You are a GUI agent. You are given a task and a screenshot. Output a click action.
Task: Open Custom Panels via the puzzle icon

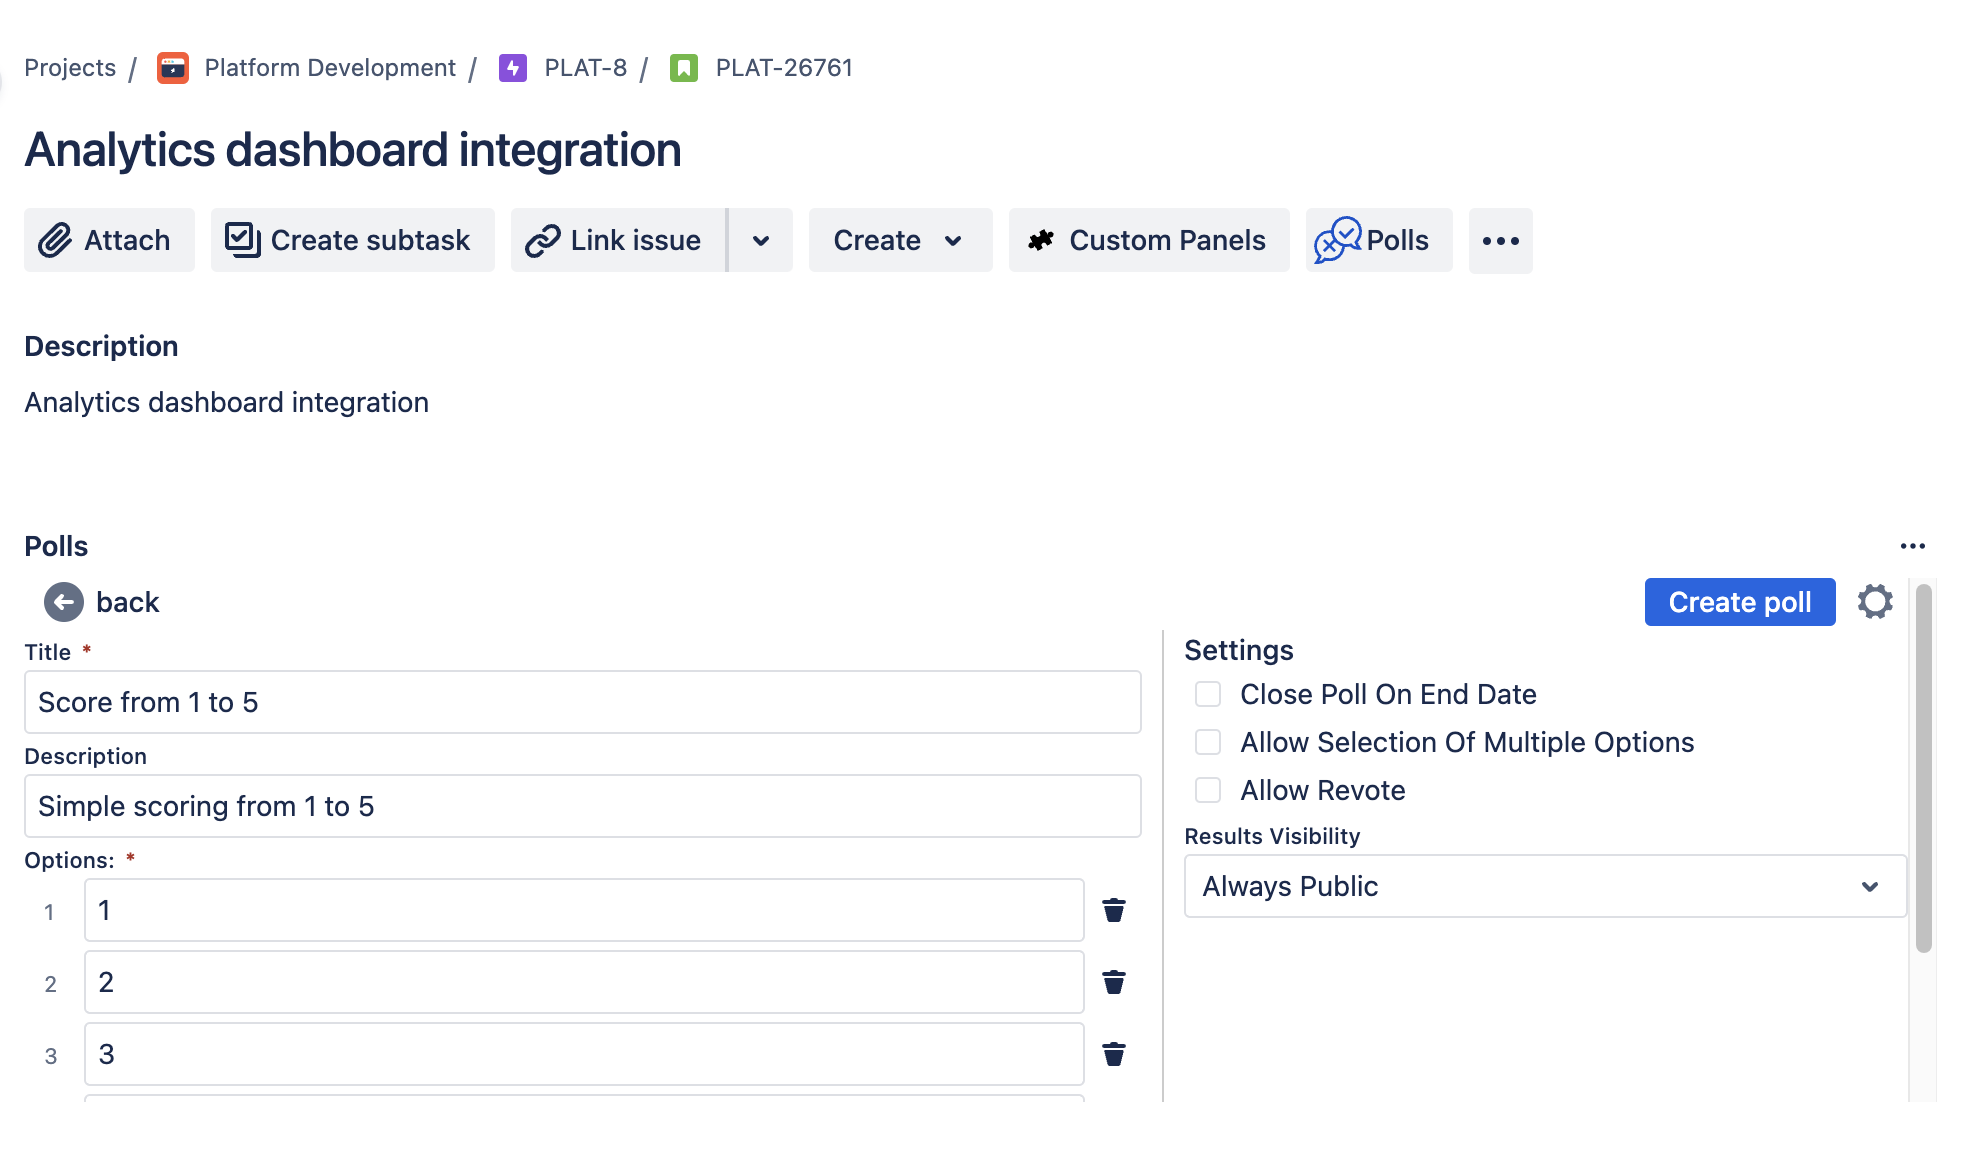pos(1041,239)
